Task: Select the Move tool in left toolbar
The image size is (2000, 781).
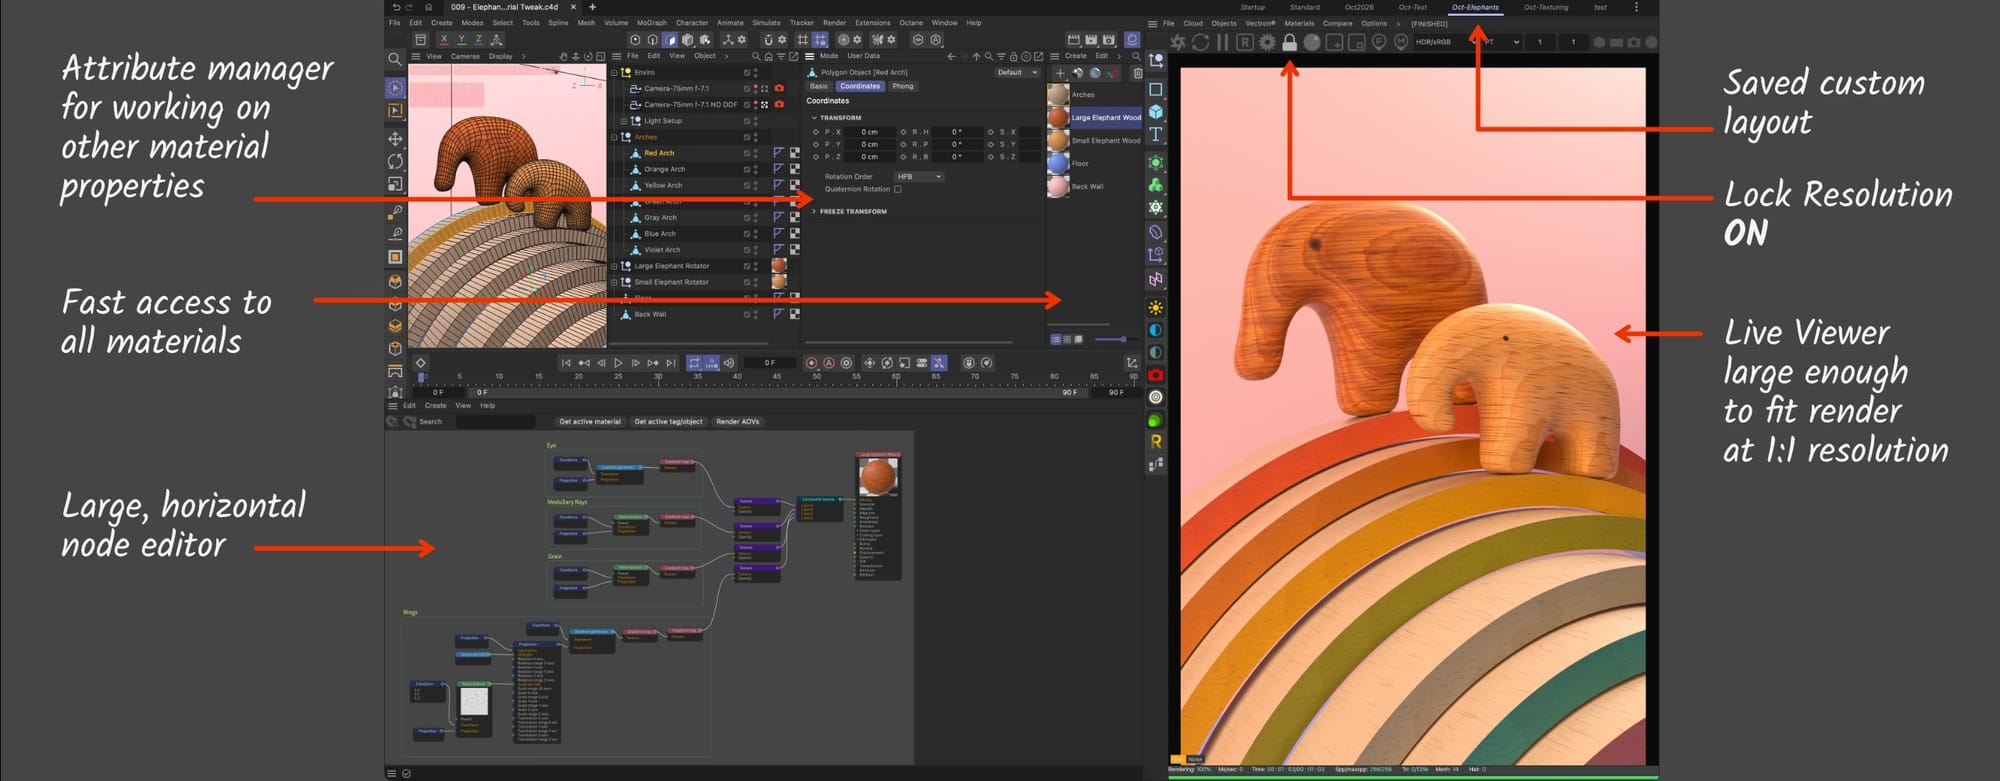Action: point(395,139)
